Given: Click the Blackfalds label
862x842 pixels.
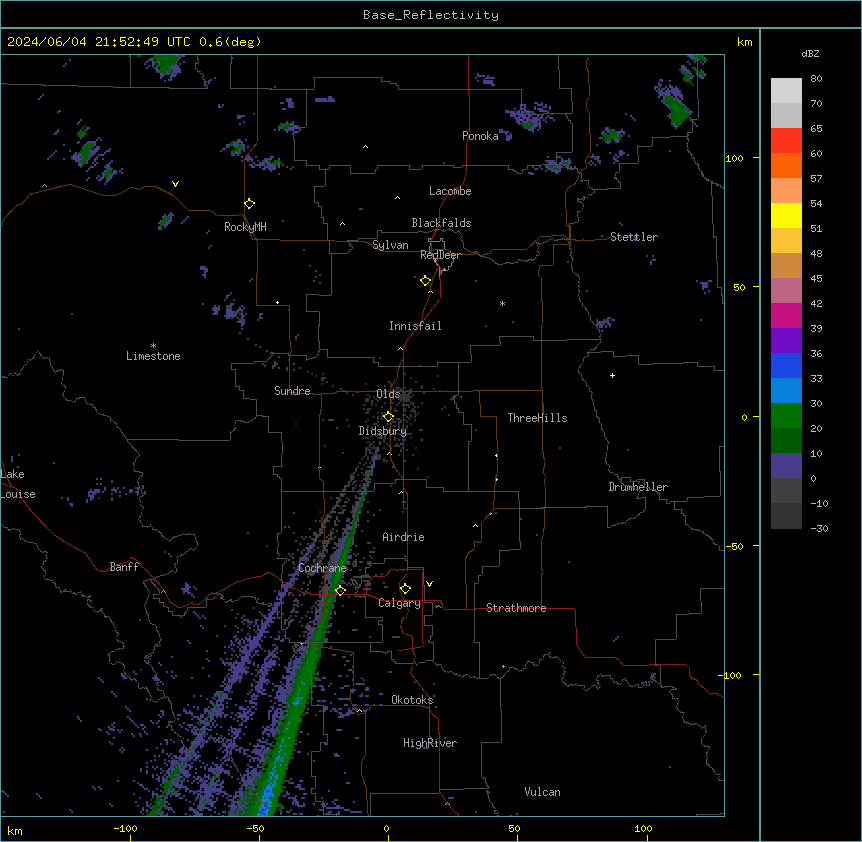Looking at the screenshot, I should (441, 223).
